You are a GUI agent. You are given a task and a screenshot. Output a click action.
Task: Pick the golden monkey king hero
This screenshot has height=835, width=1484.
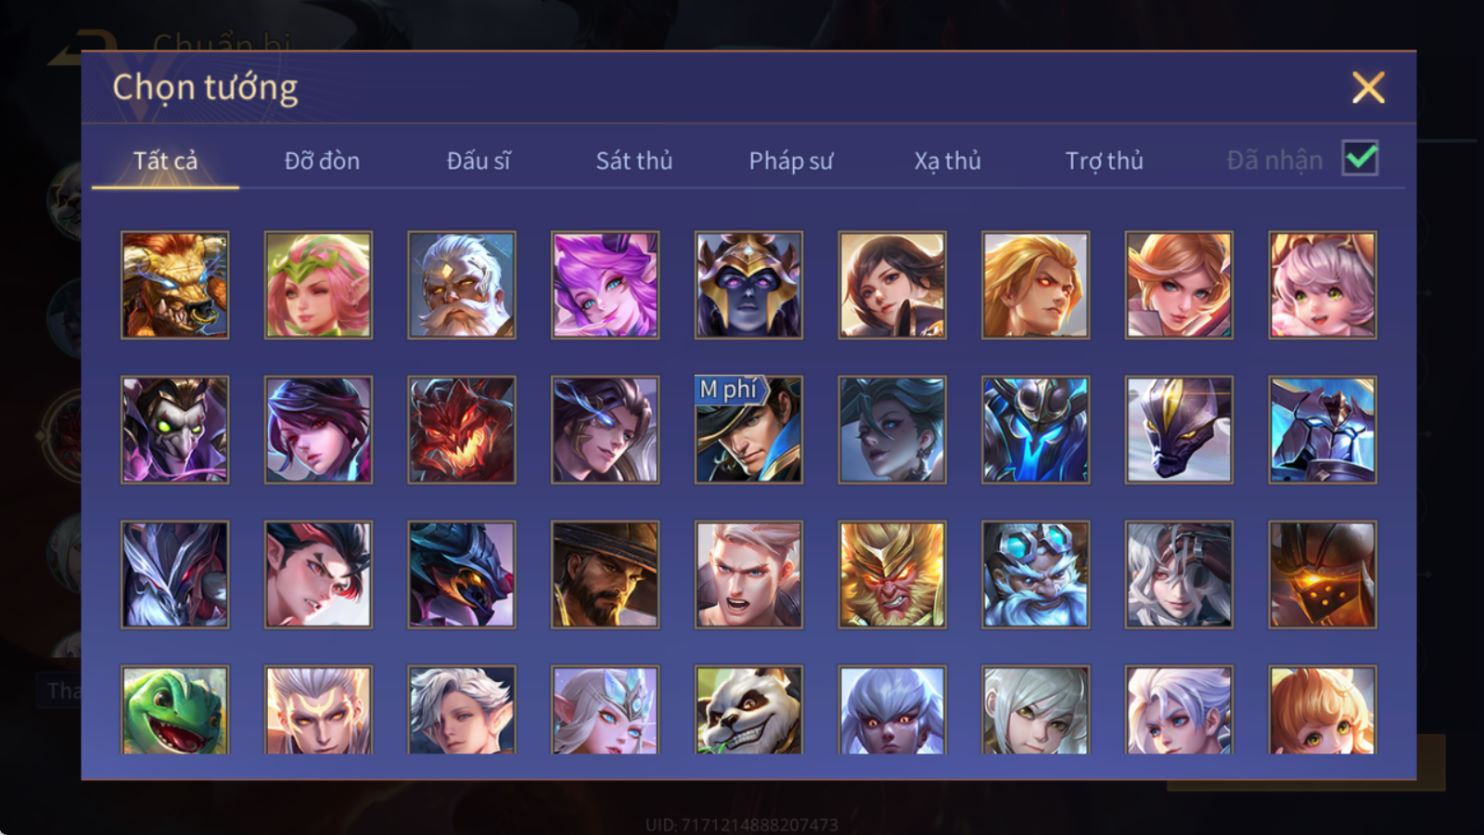coord(892,575)
